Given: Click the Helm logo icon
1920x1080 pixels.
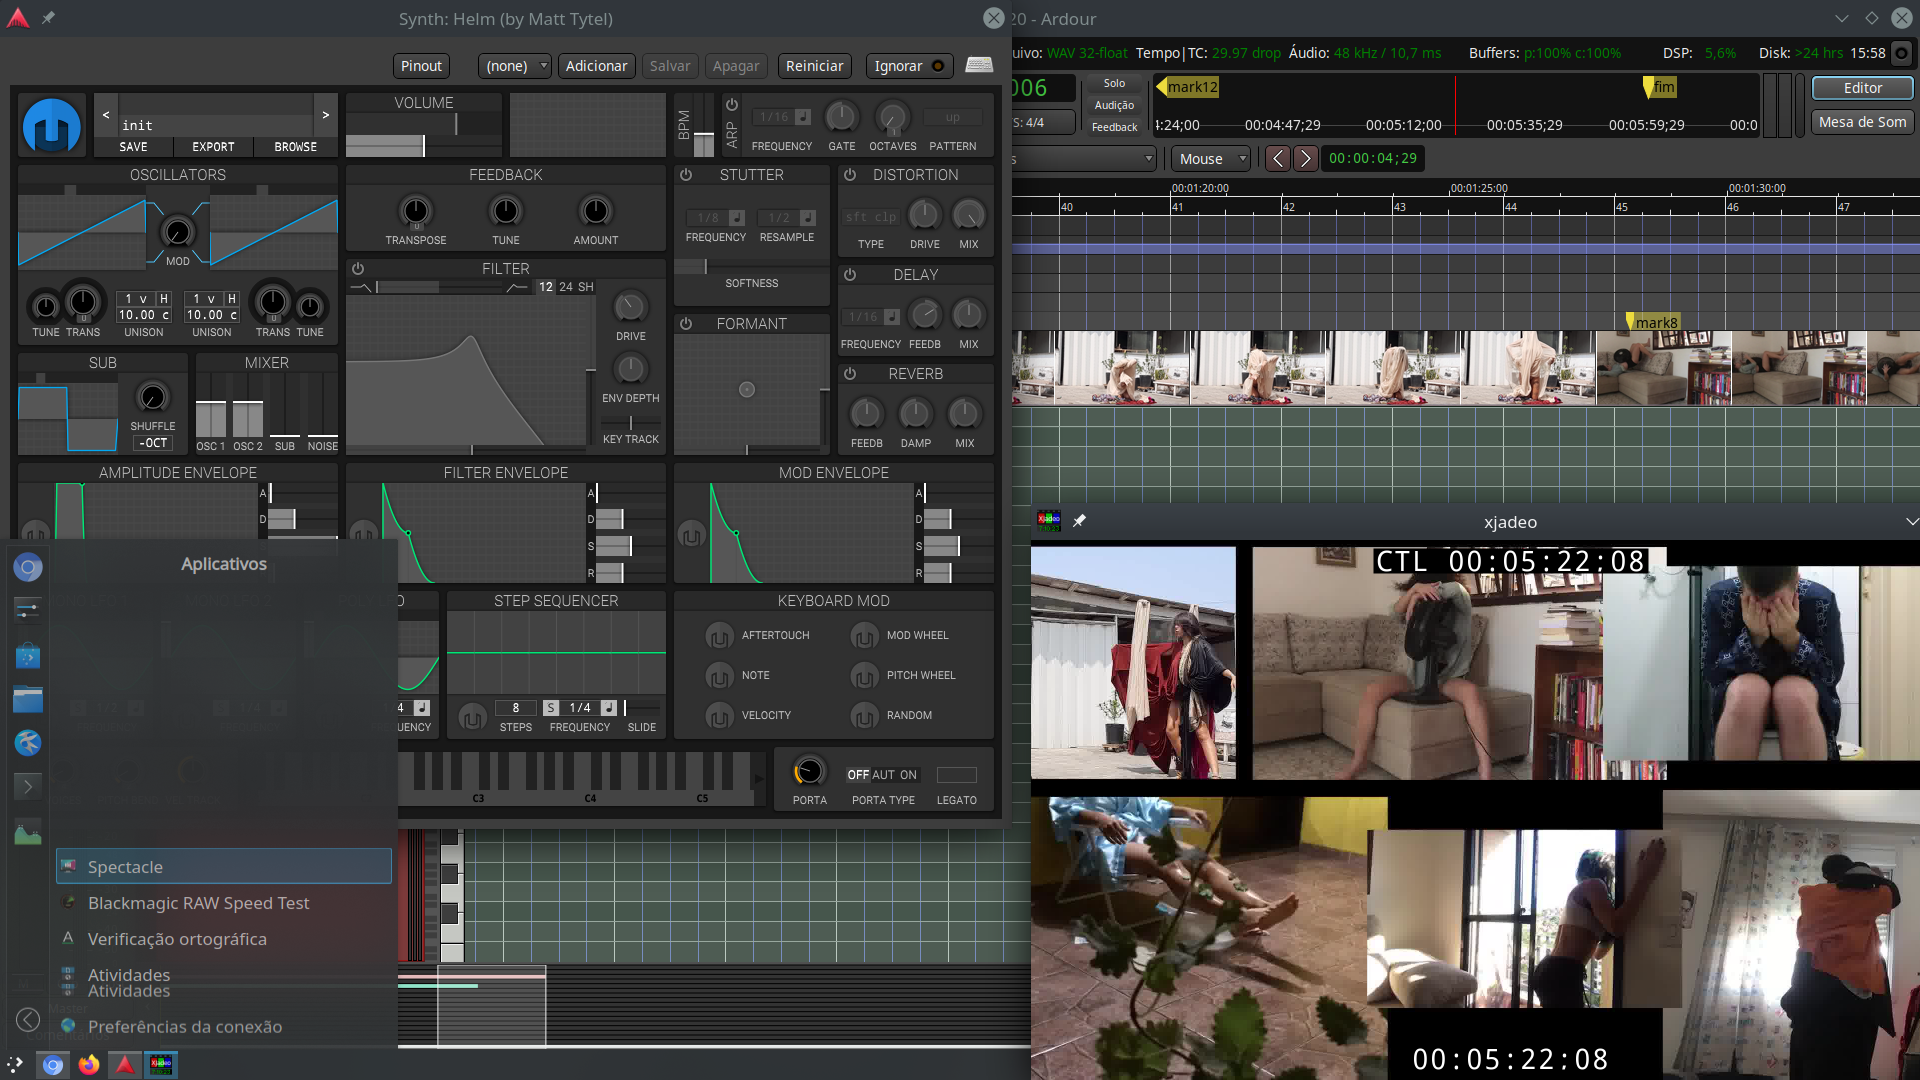Looking at the screenshot, I should 51,126.
